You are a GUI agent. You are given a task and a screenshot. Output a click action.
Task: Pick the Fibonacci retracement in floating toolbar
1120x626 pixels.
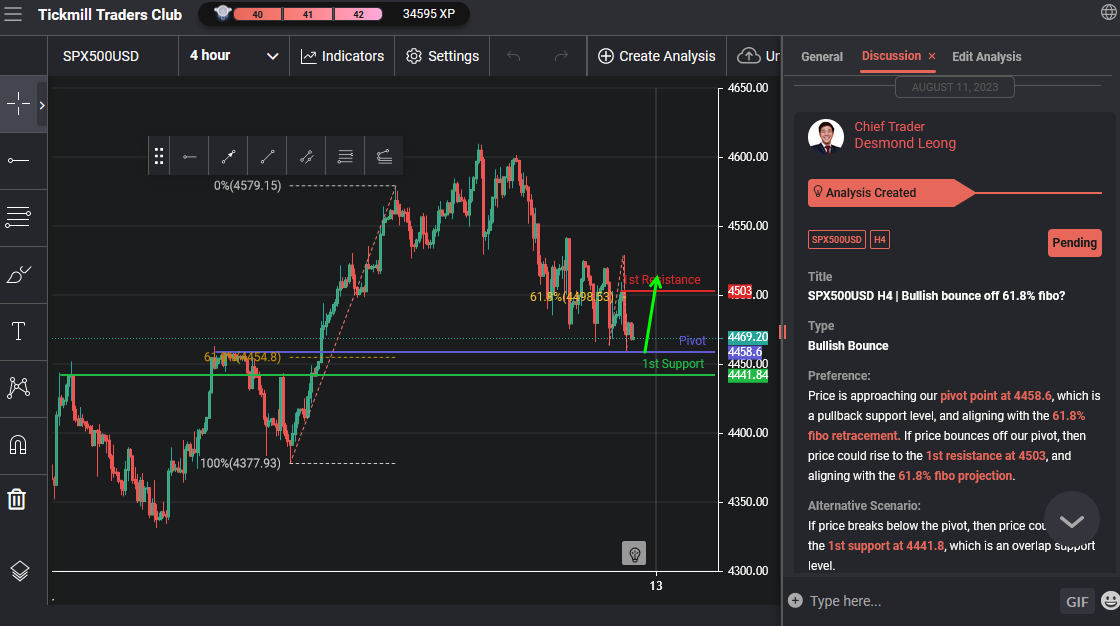click(345, 156)
